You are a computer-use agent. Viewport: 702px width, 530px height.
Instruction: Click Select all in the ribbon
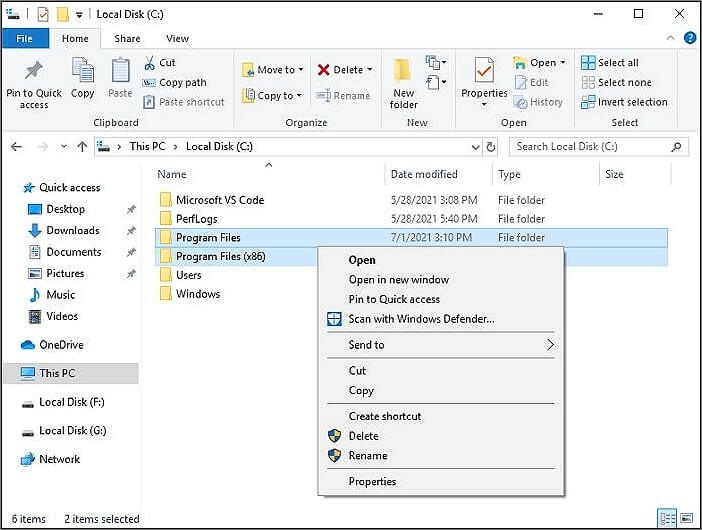(617, 63)
